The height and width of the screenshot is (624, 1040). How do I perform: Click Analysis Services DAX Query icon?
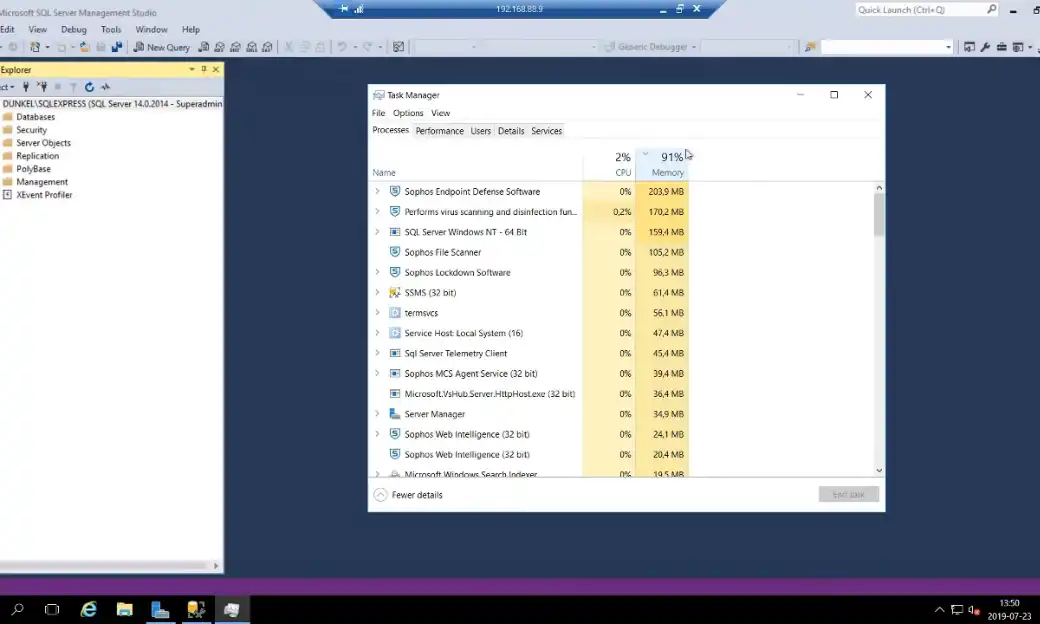(267, 47)
